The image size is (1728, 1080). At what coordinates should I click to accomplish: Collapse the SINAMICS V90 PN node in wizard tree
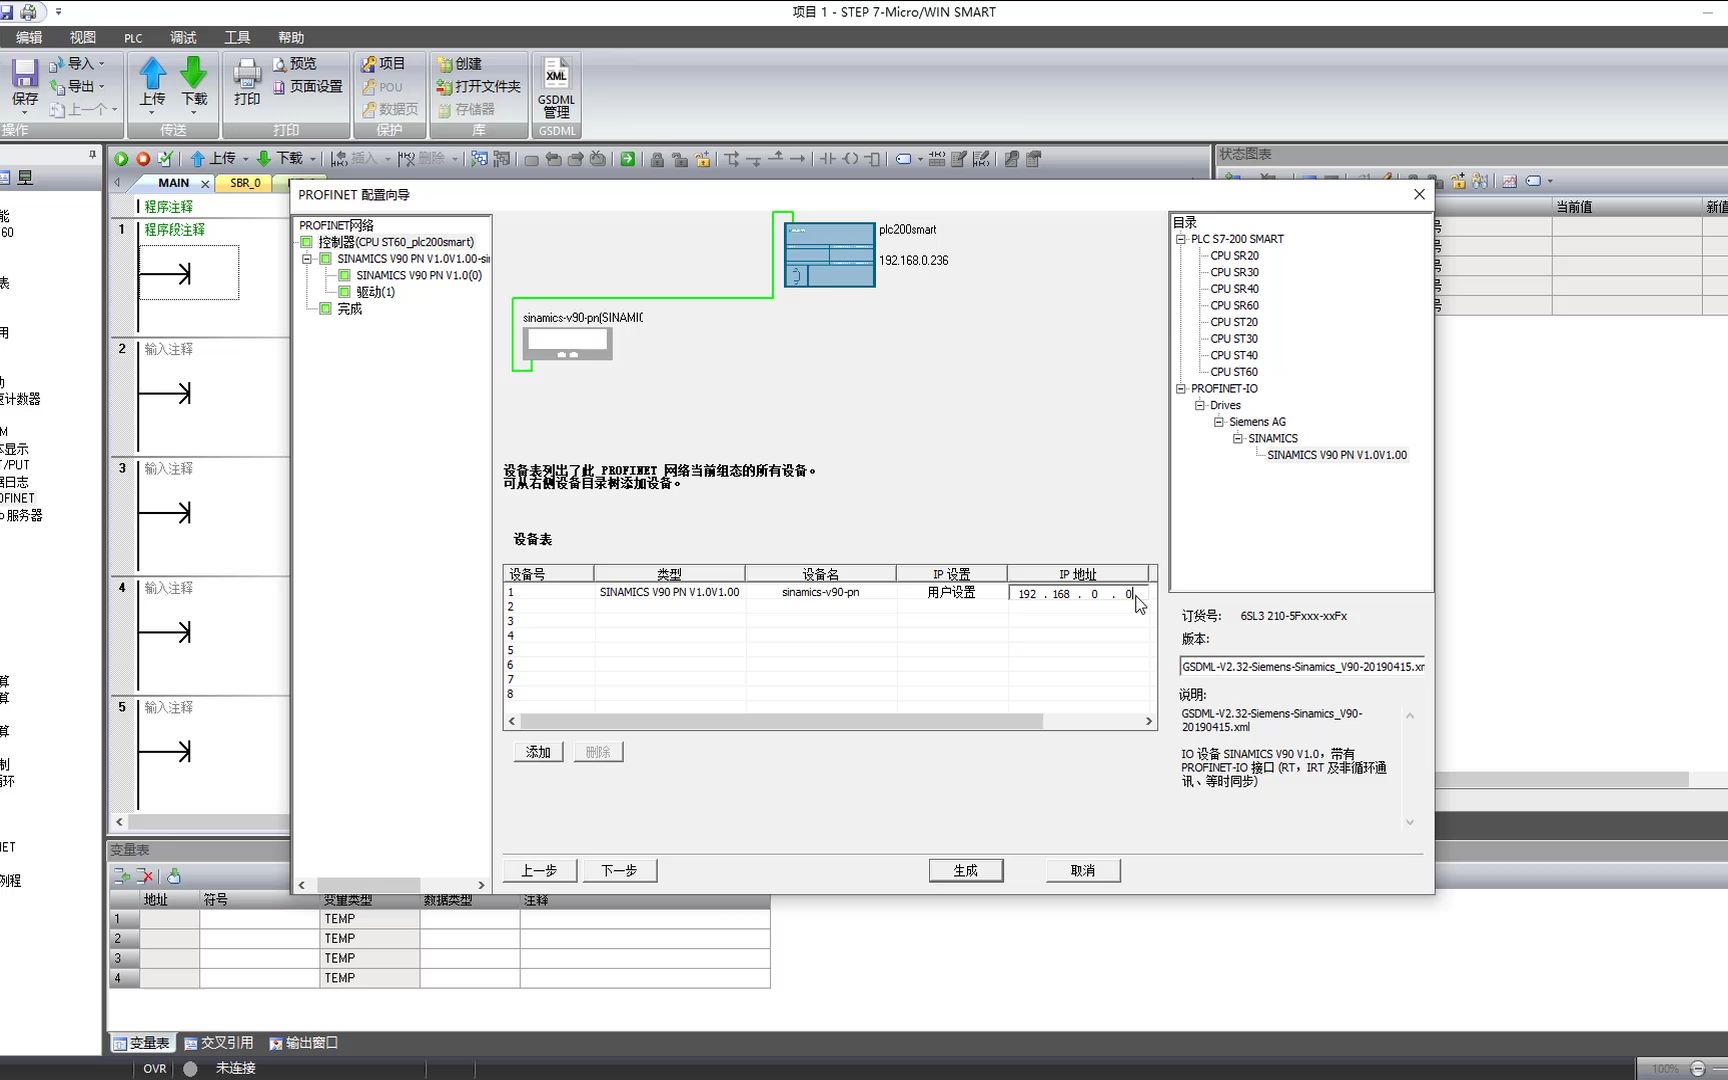[x=307, y=259]
